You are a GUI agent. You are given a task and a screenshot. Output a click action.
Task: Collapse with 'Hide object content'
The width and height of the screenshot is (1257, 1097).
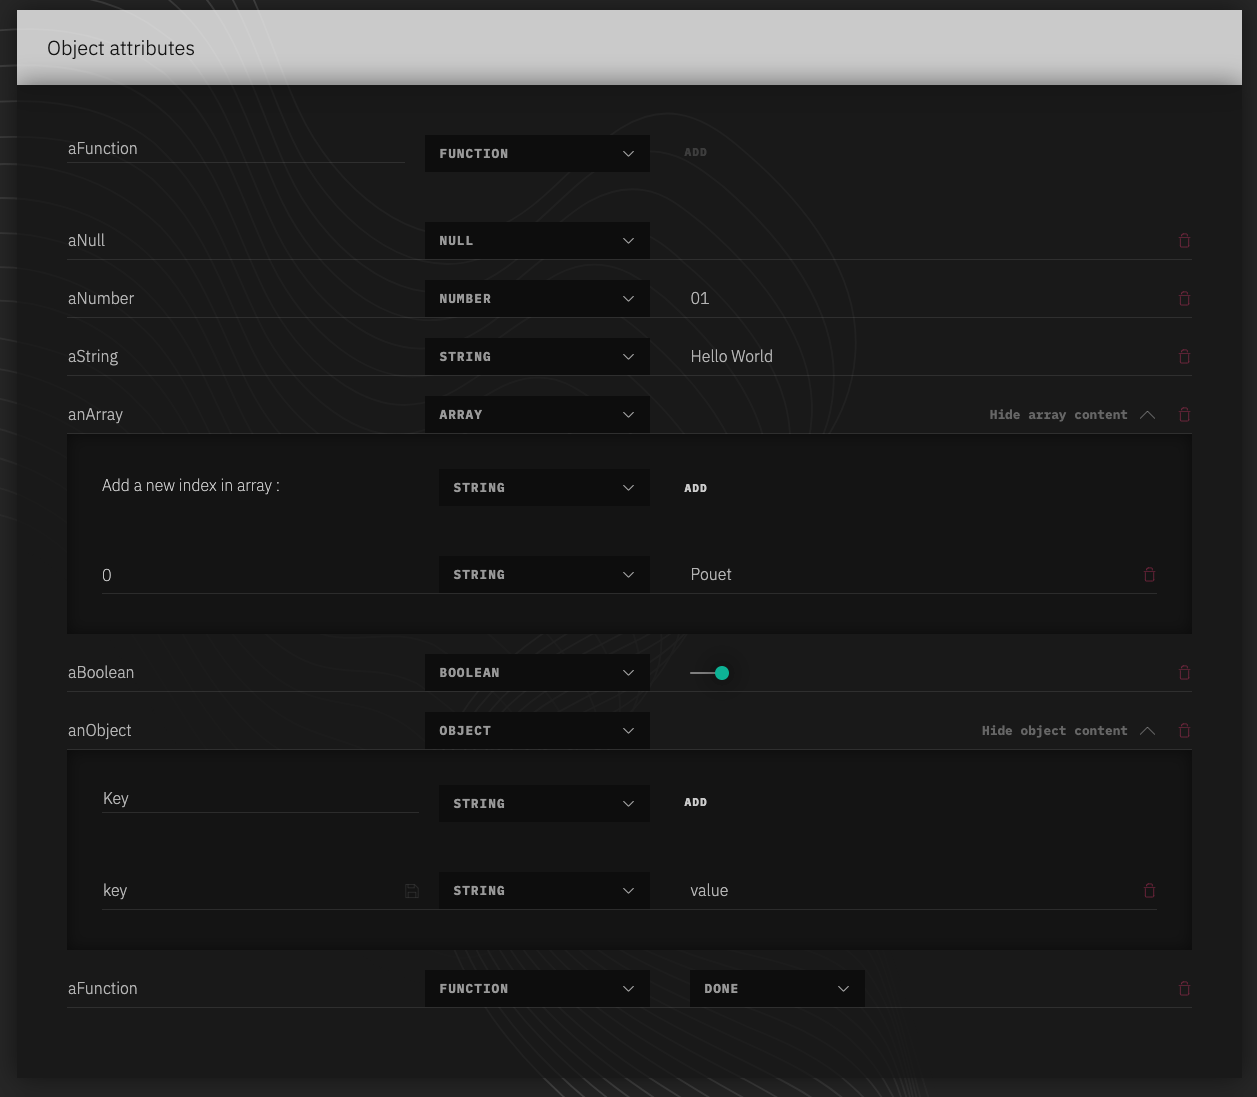(1068, 730)
